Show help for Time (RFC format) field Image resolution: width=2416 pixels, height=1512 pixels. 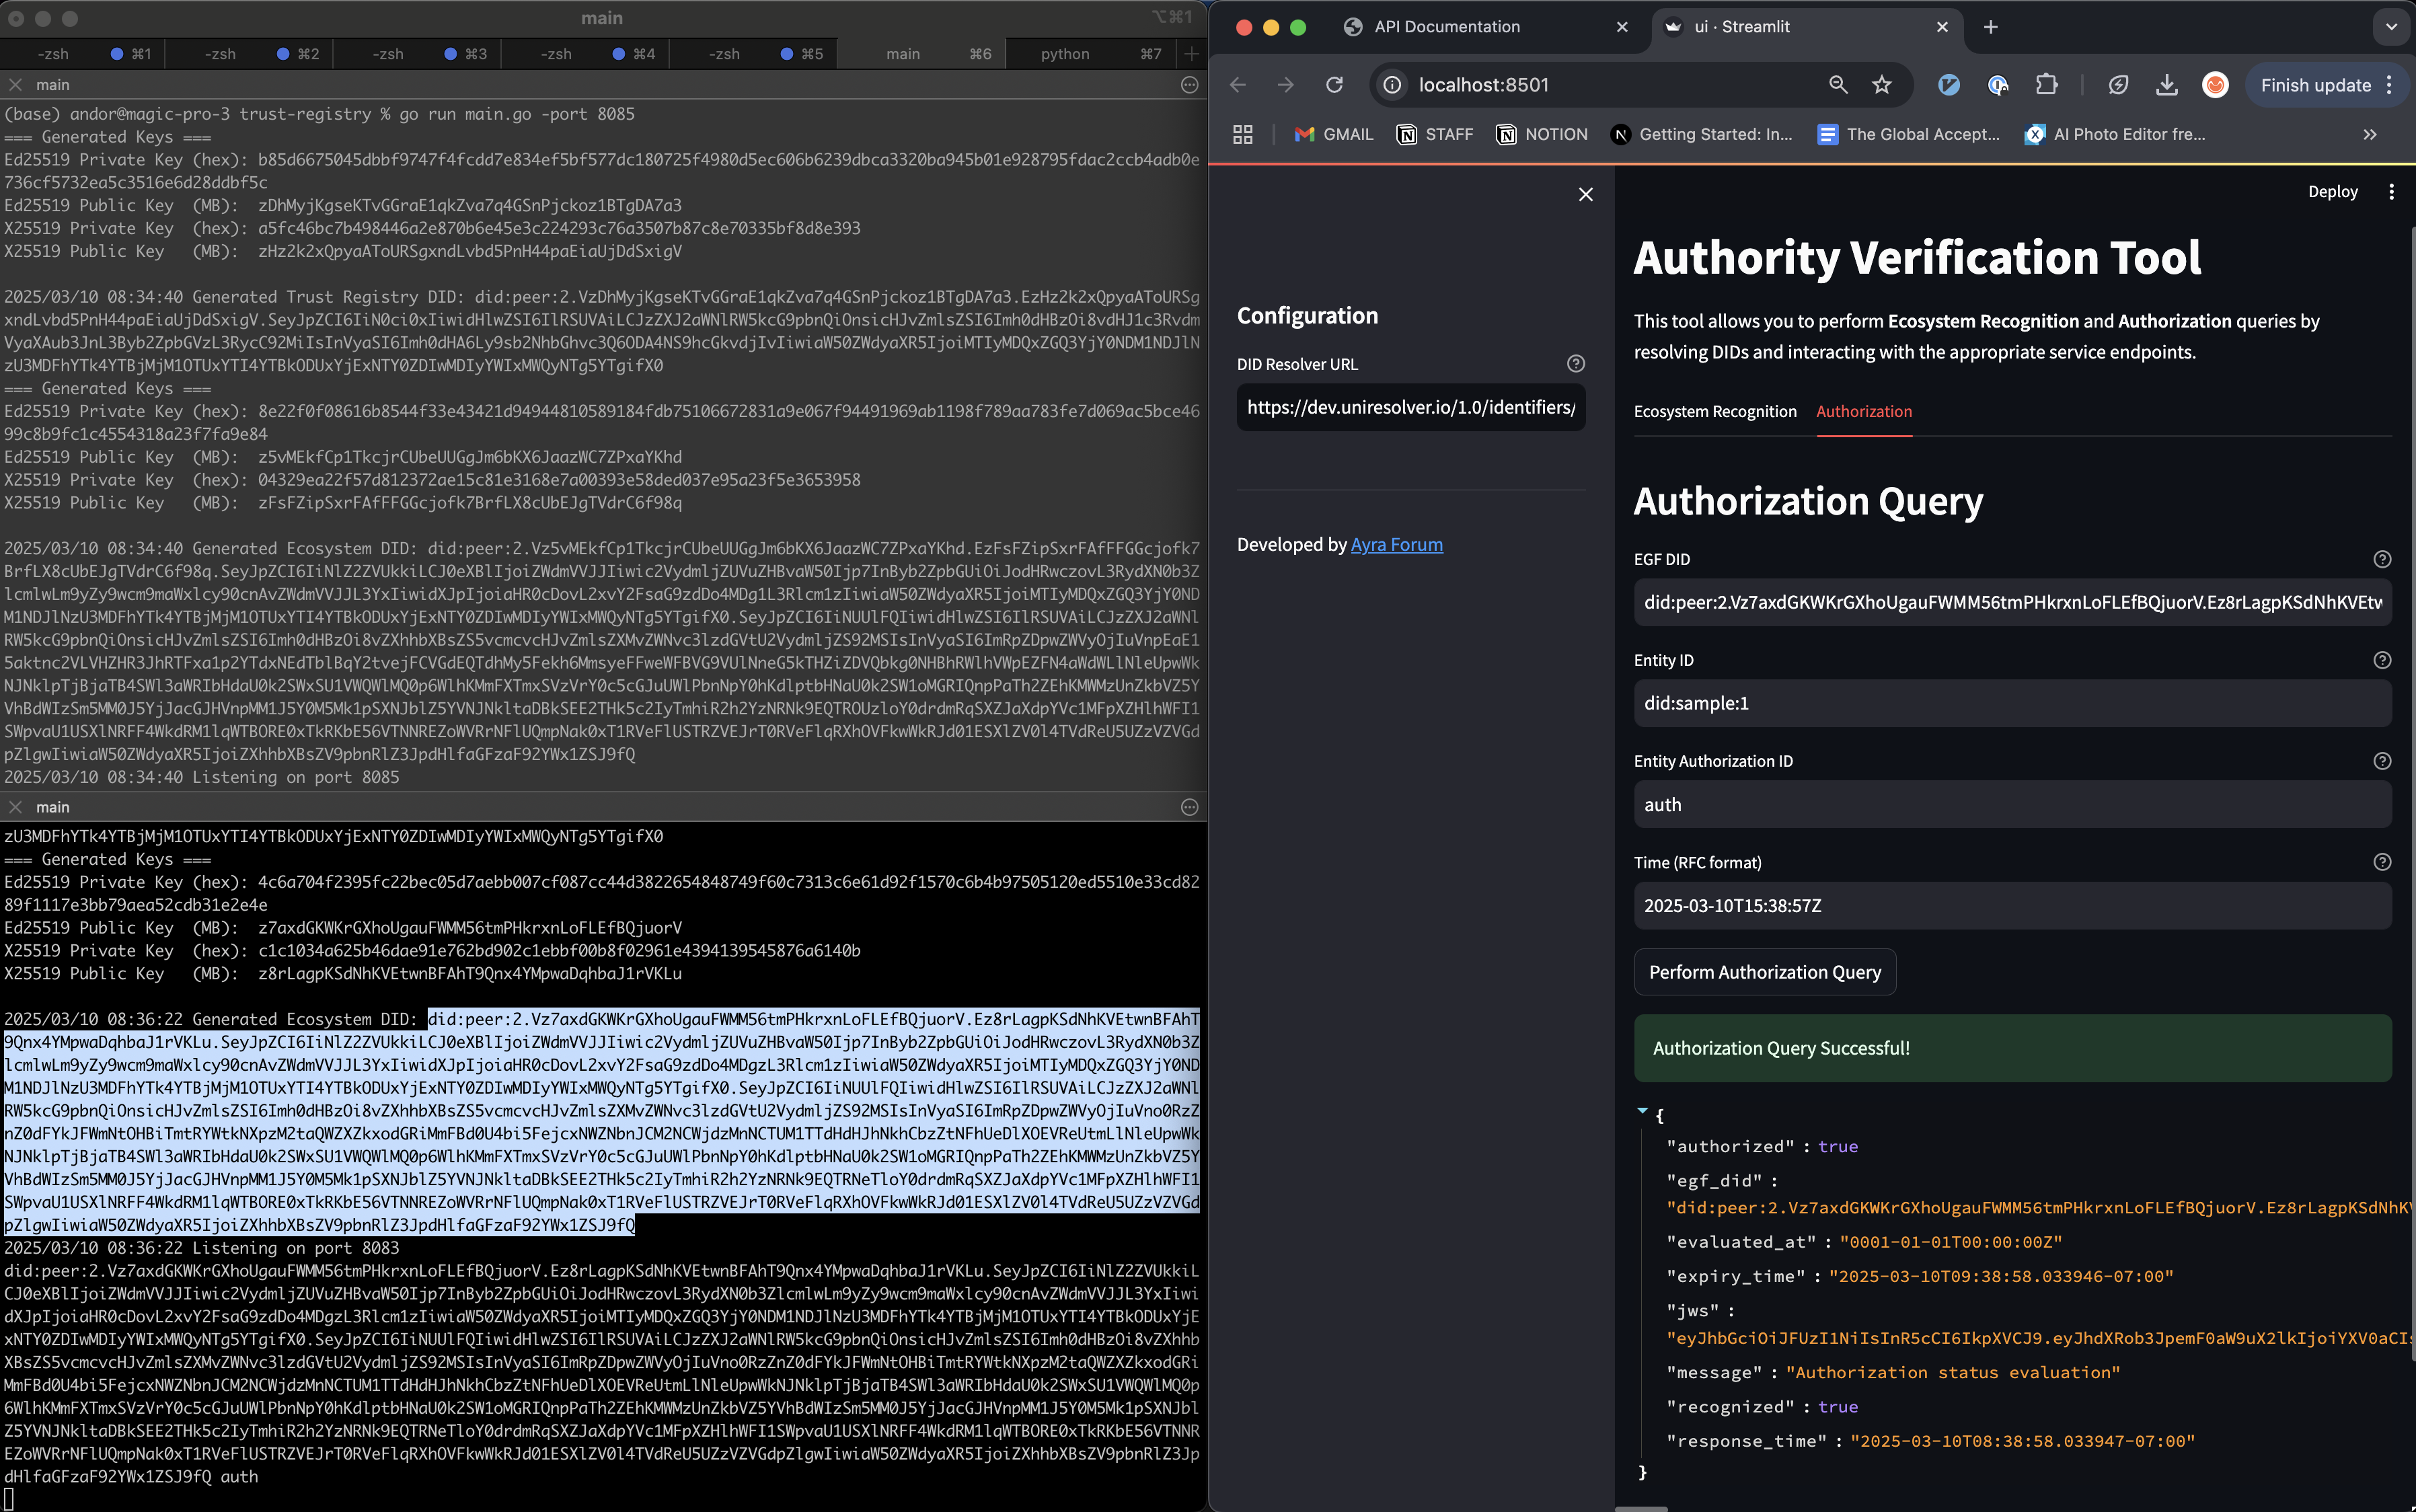click(2381, 862)
